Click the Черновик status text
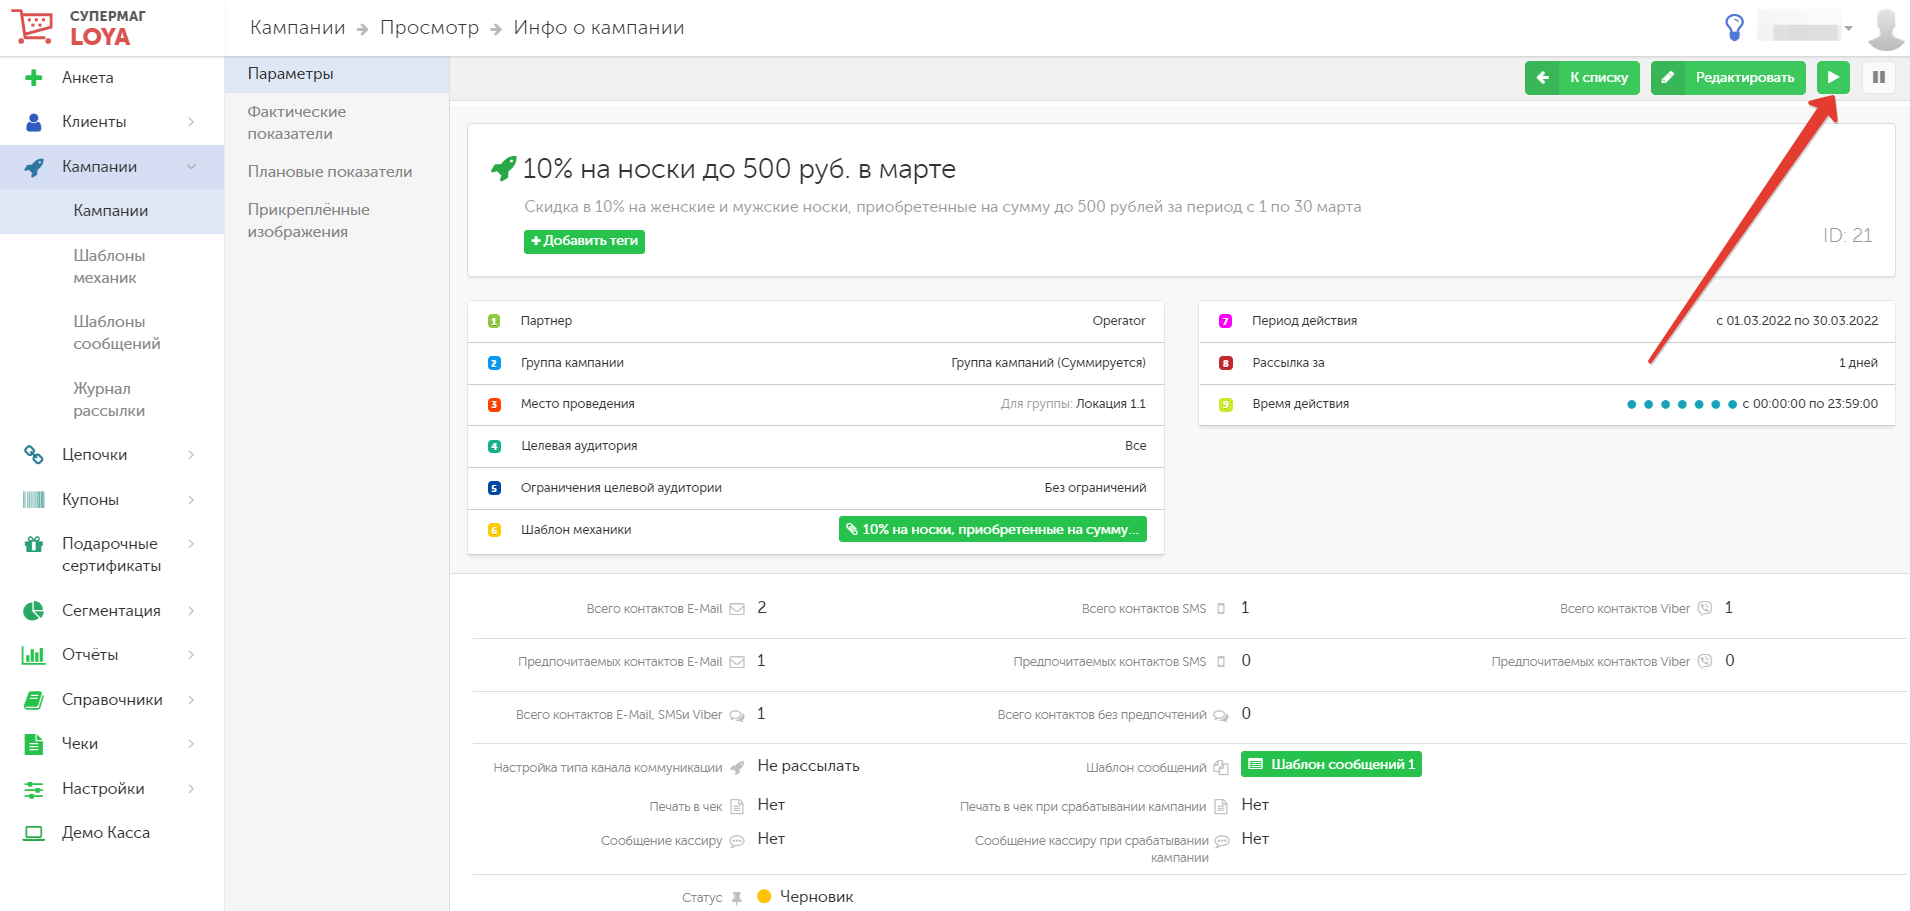 click(x=816, y=897)
